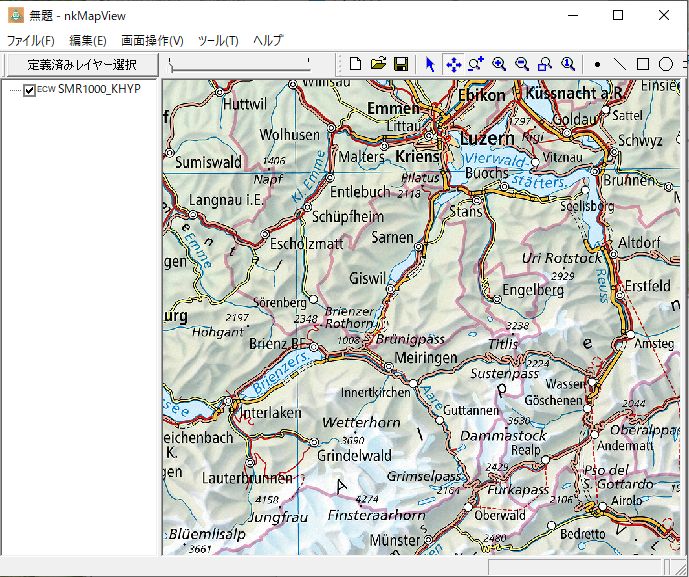Select the draw circle tool
The image size is (689, 577).
[666, 64]
